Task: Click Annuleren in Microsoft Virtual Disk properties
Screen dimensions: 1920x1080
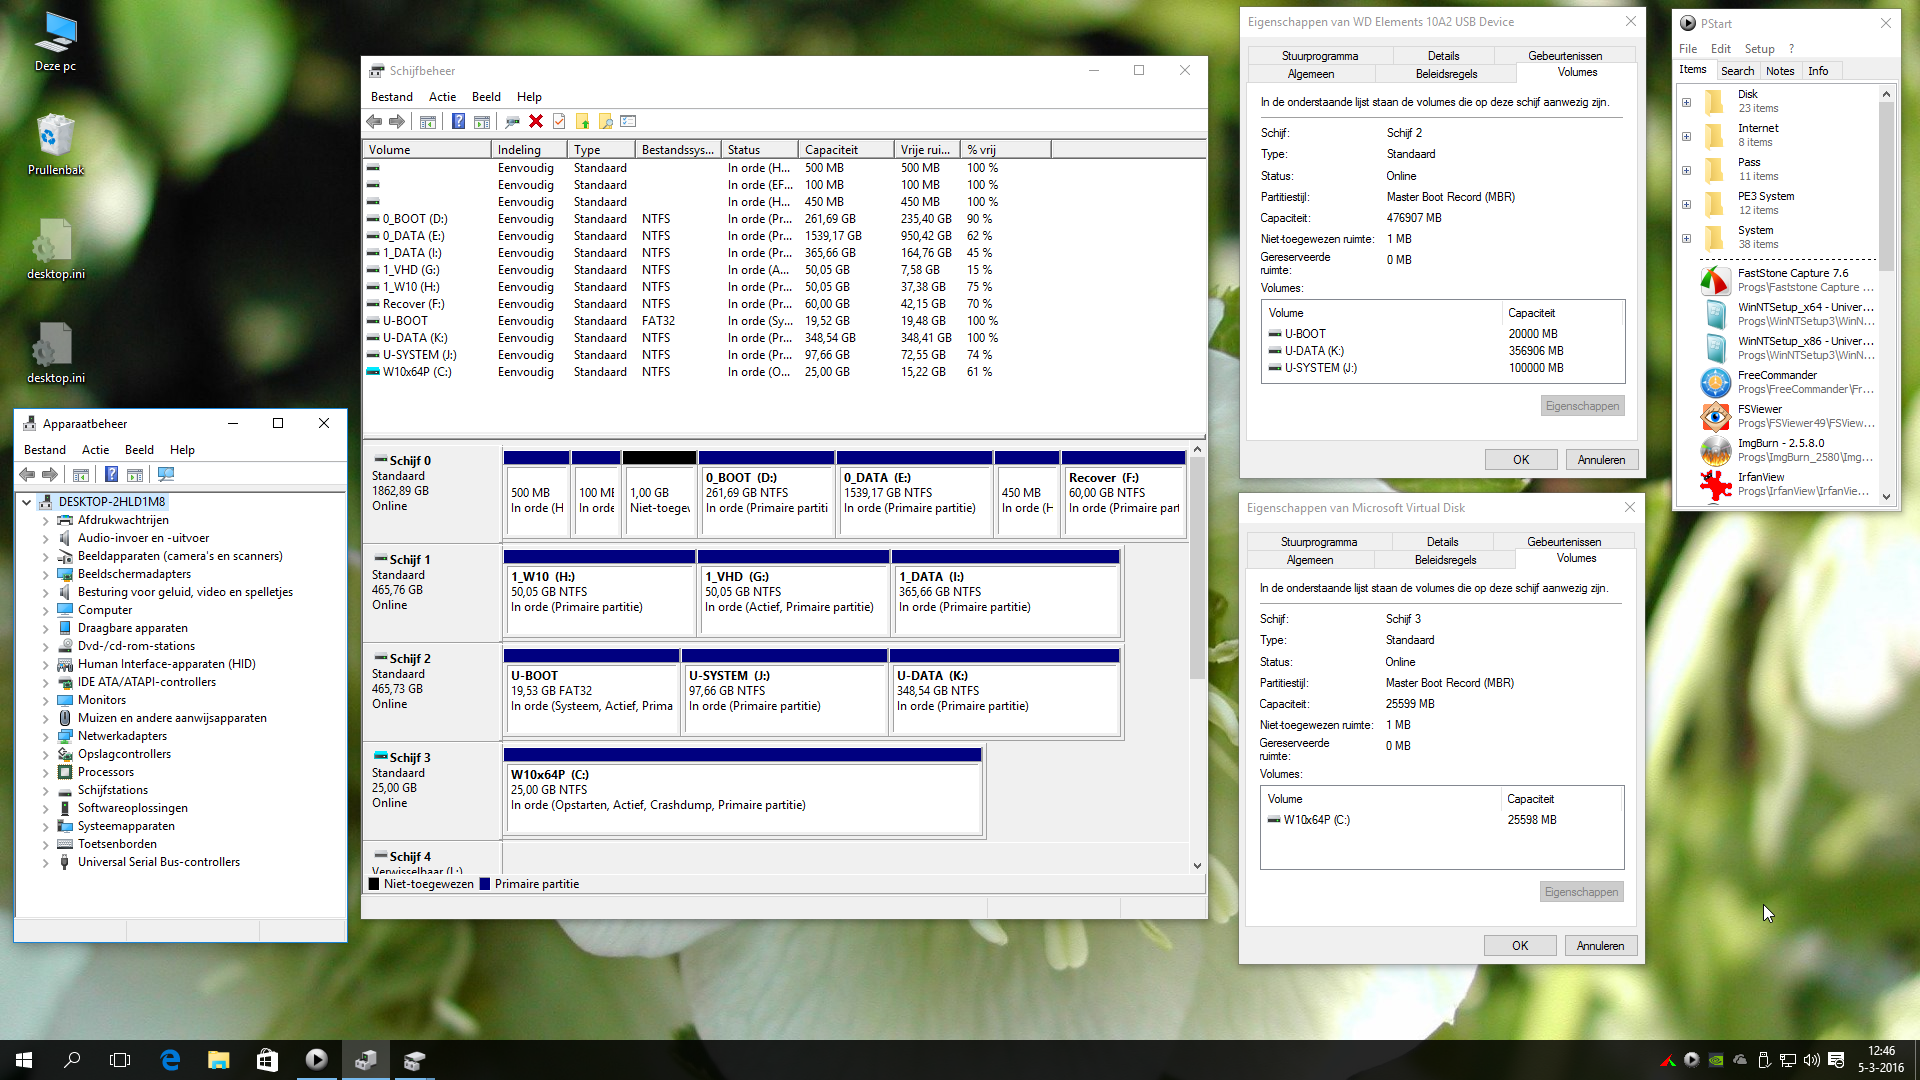Action: 1600,946
